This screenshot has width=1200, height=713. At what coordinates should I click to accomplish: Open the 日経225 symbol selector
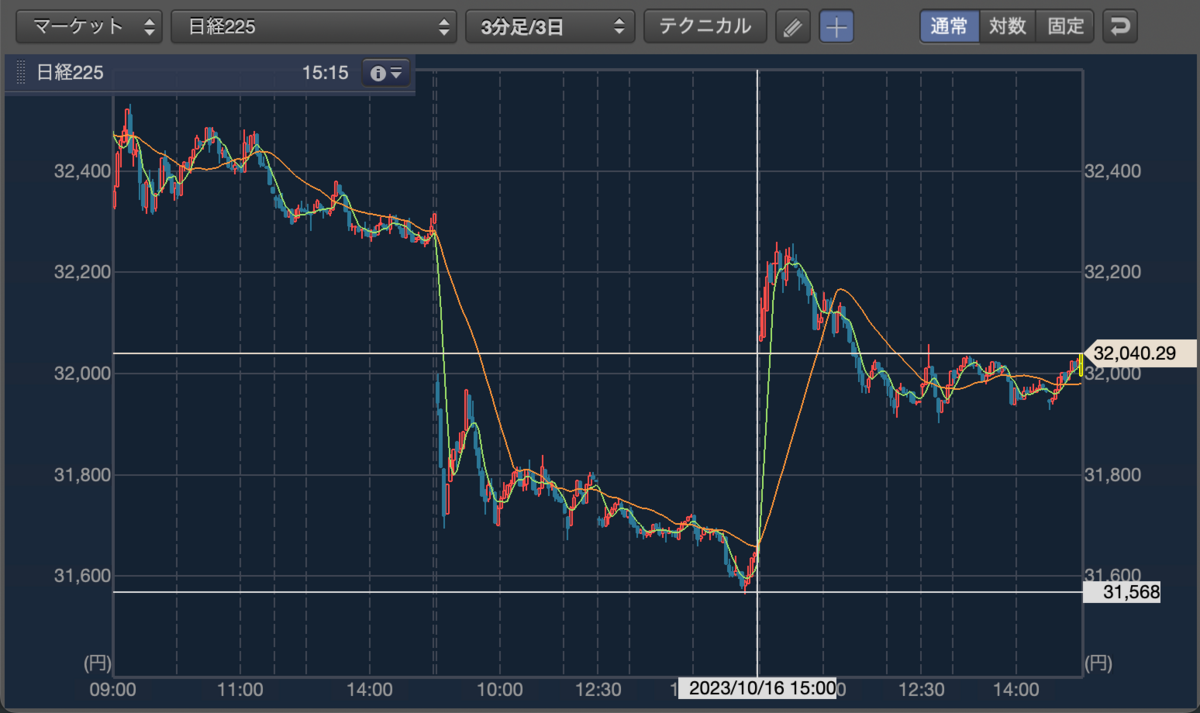tap(314, 27)
